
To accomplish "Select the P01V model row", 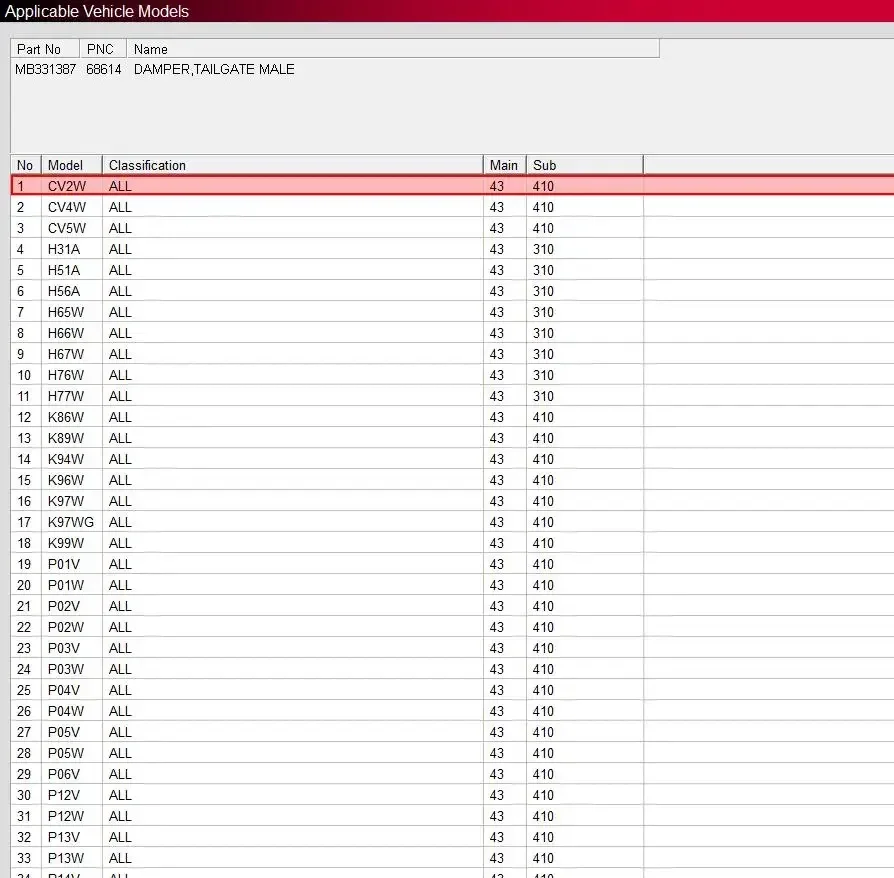I will (x=453, y=564).
